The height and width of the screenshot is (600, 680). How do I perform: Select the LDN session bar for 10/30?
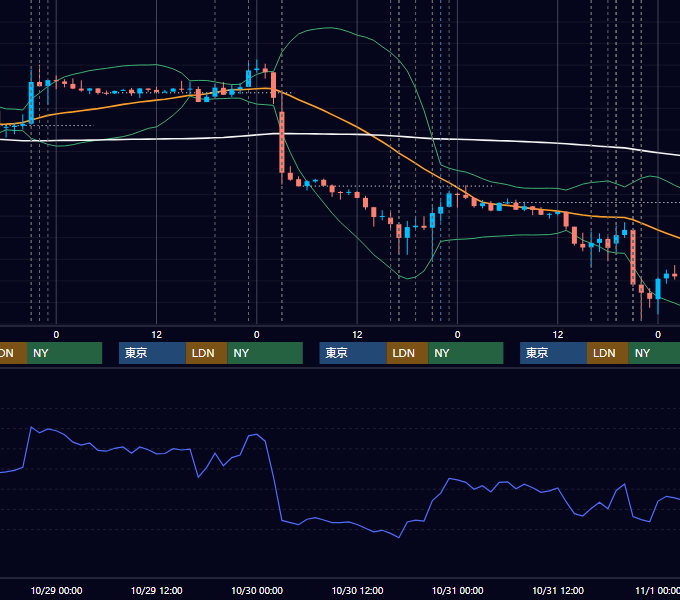pos(407,353)
